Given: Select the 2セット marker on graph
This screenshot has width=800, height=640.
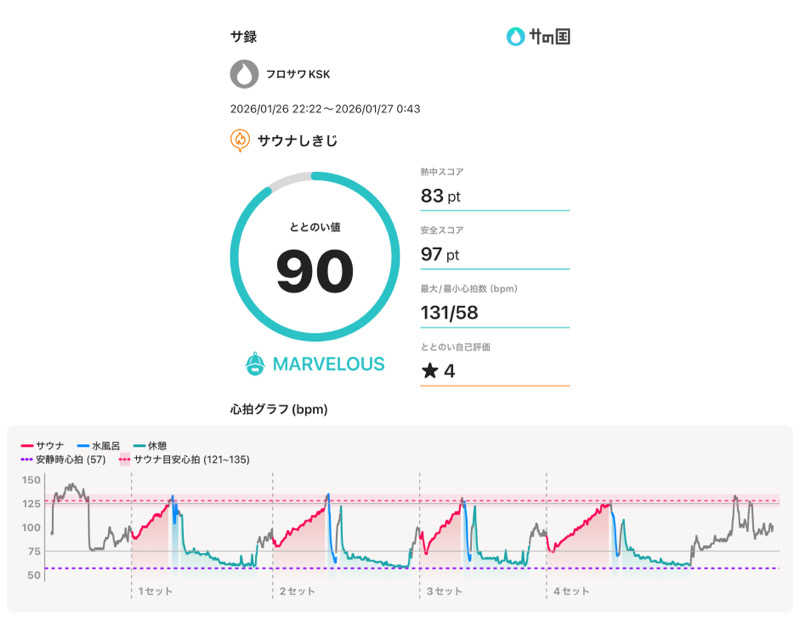Looking at the screenshot, I should point(297,591).
